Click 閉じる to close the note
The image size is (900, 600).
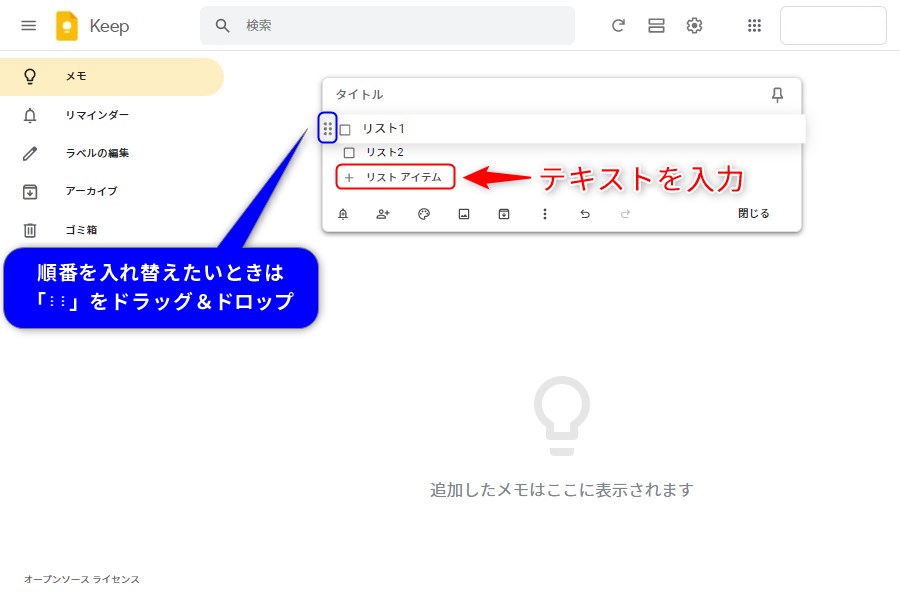tap(754, 214)
